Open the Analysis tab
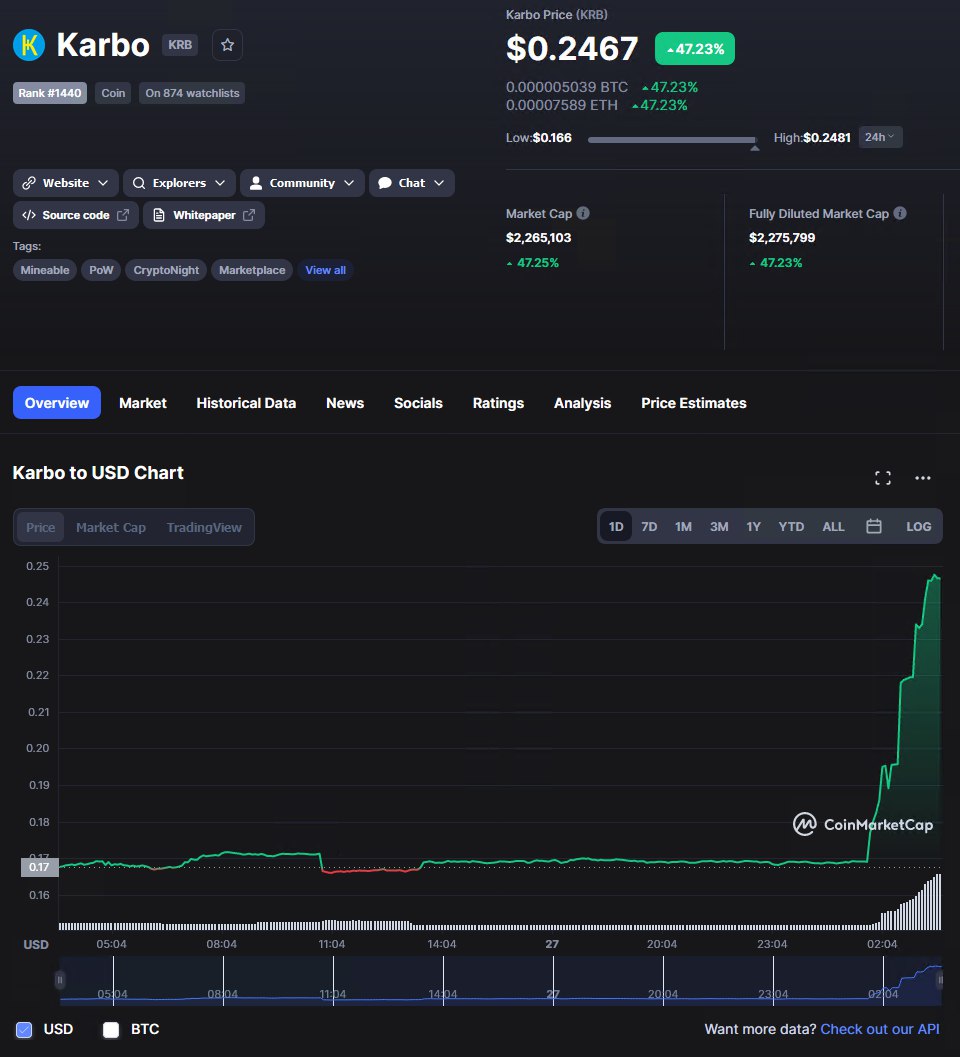Screen dimensions: 960x1057 tap(582, 402)
